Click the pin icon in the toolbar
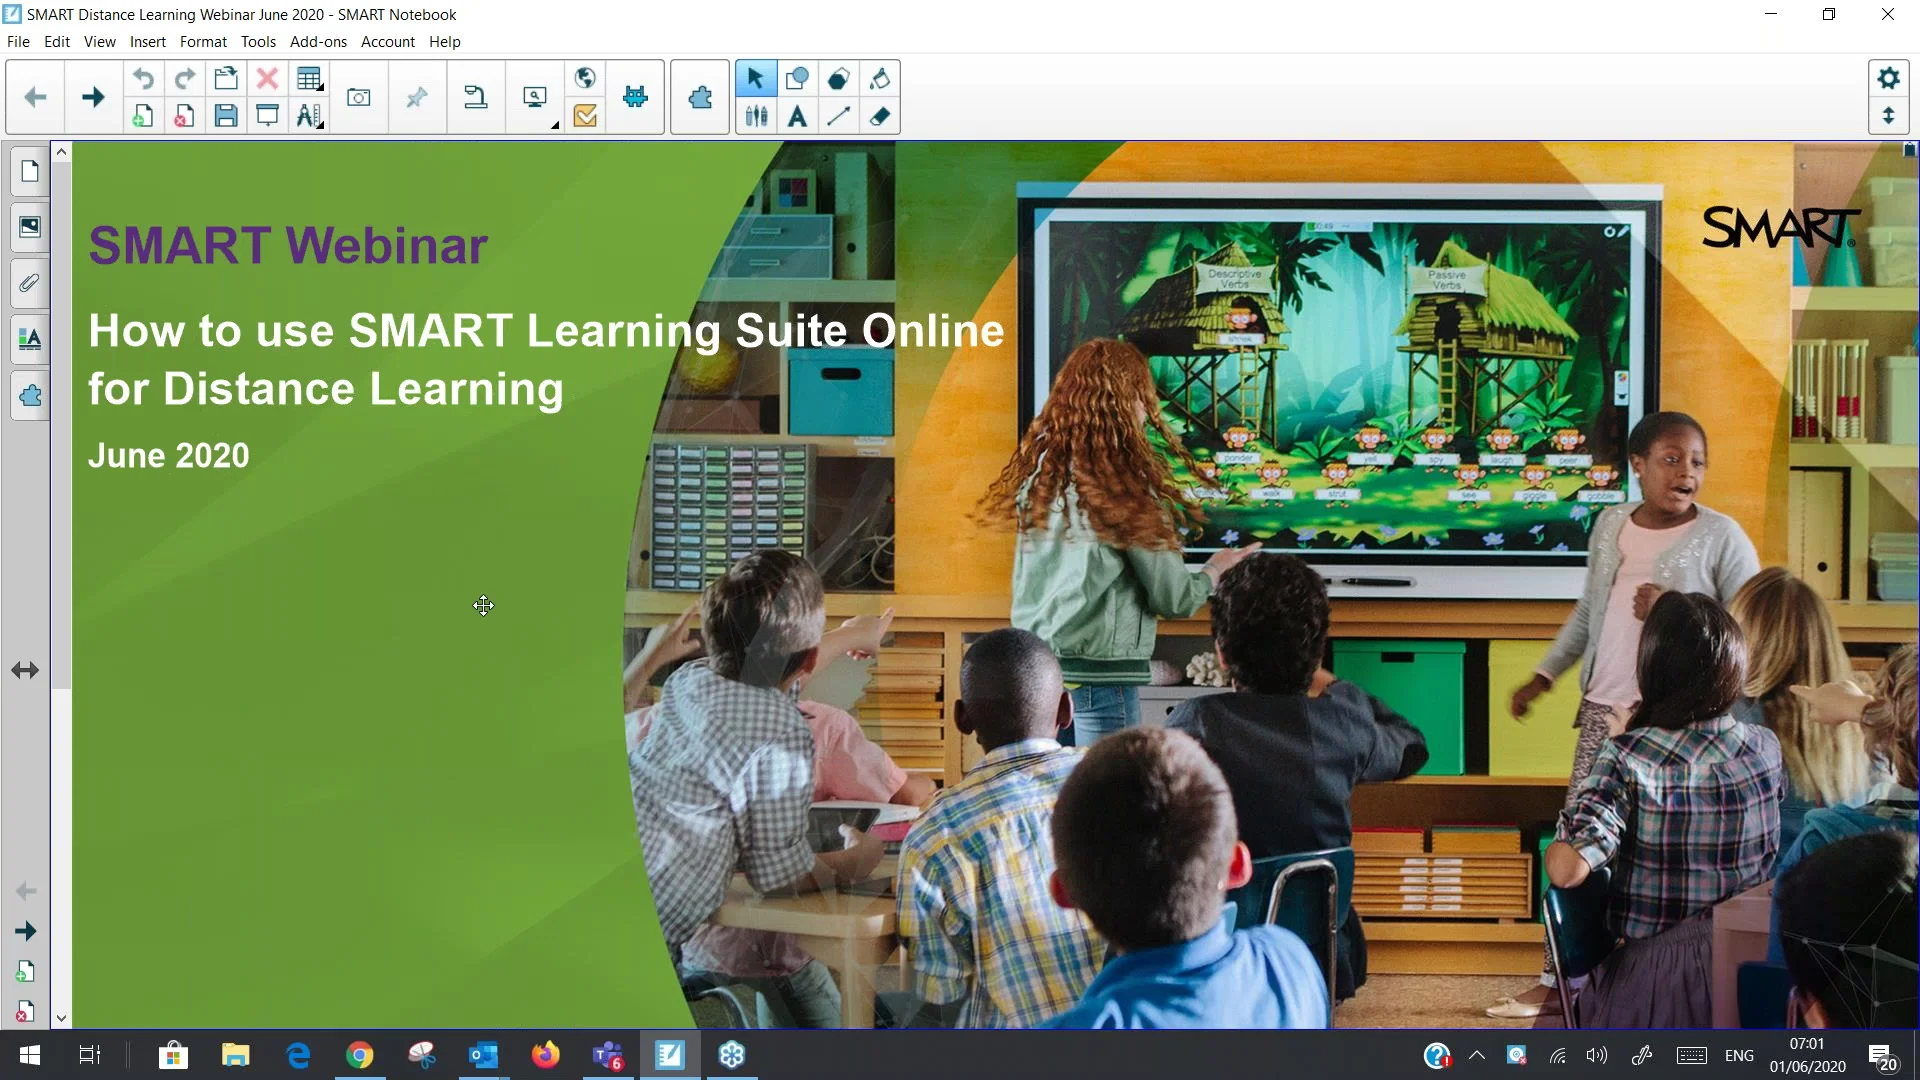This screenshot has width=1920, height=1080. tap(417, 97)
